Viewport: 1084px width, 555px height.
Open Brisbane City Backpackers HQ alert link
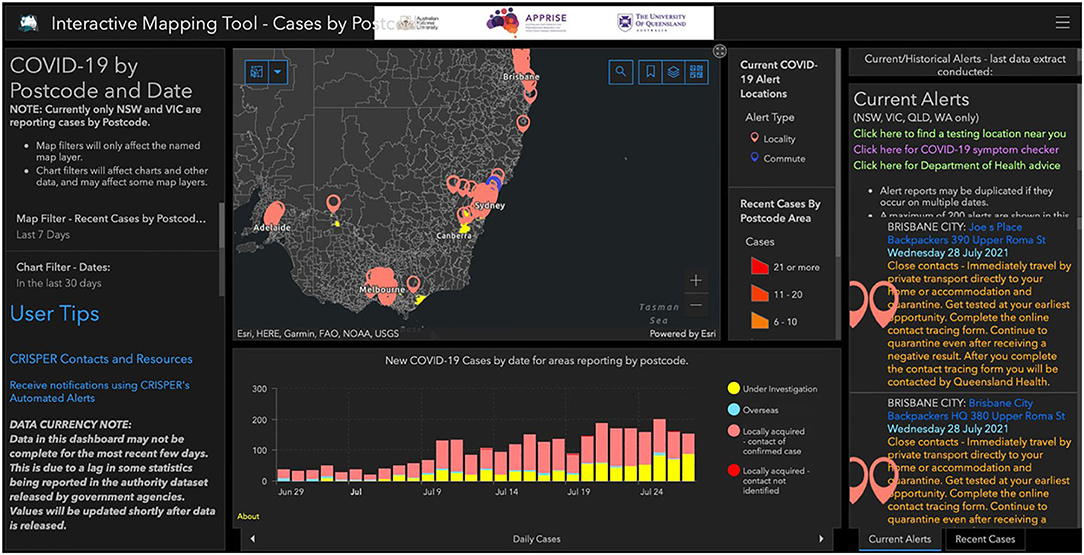pos(978,408)
